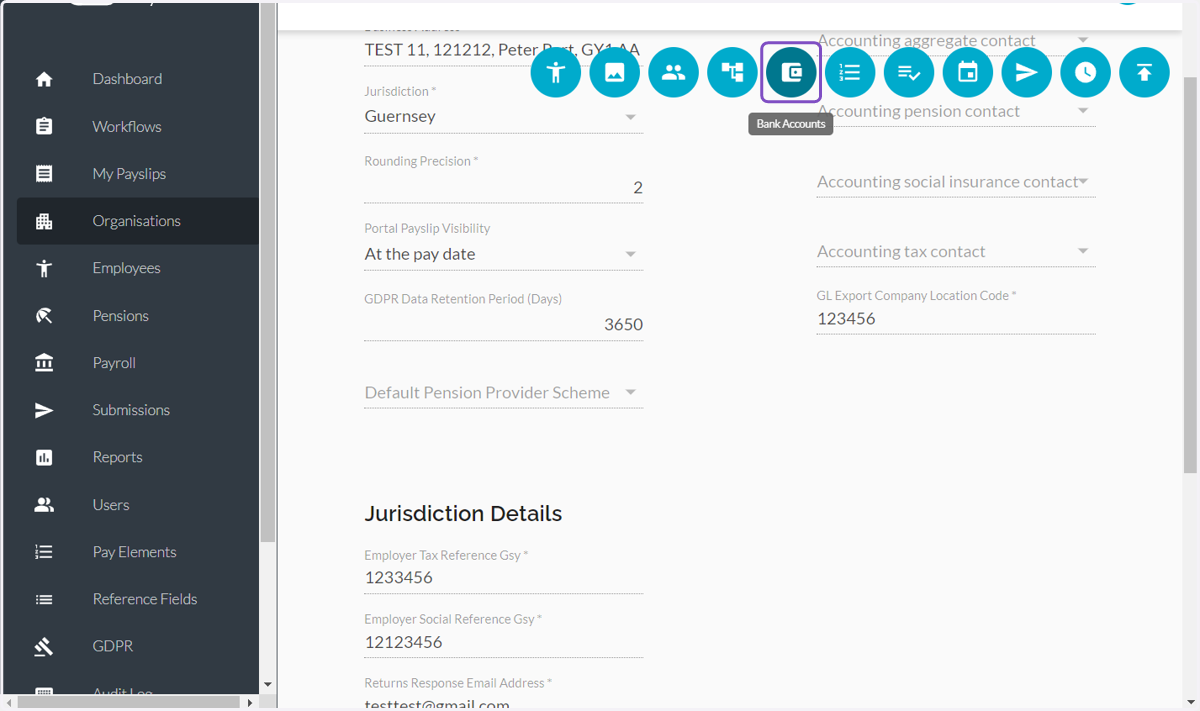Click the Rounding Precision field
The width and height of the screenshot is (1200, 711).
click(503, 187)
